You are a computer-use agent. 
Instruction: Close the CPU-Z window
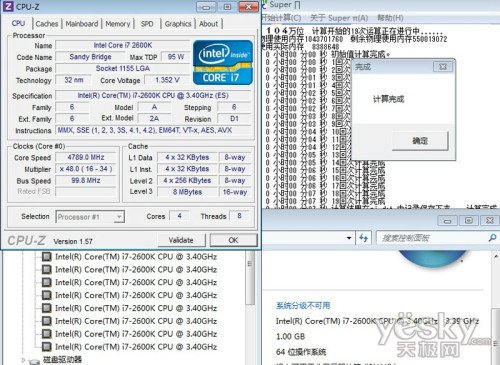(x=248, y=7)
